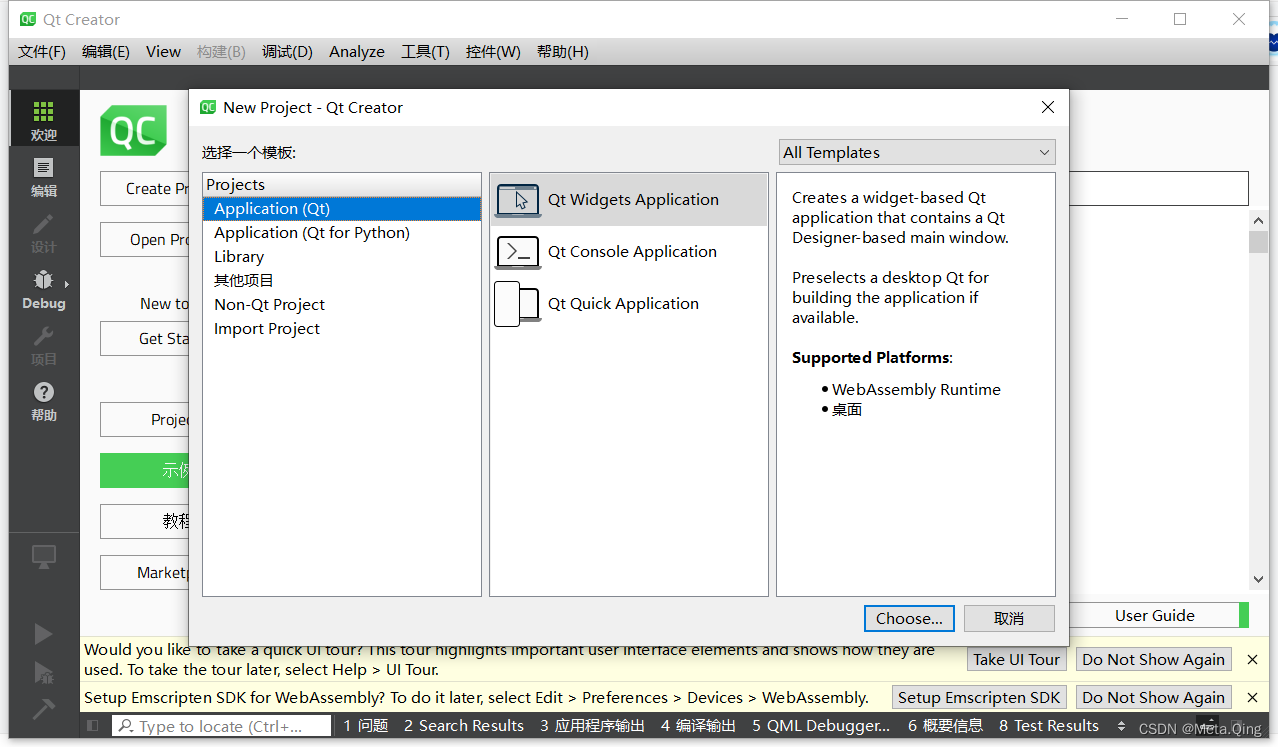Open the 帮助(H) menu

[x=562, y=52]
